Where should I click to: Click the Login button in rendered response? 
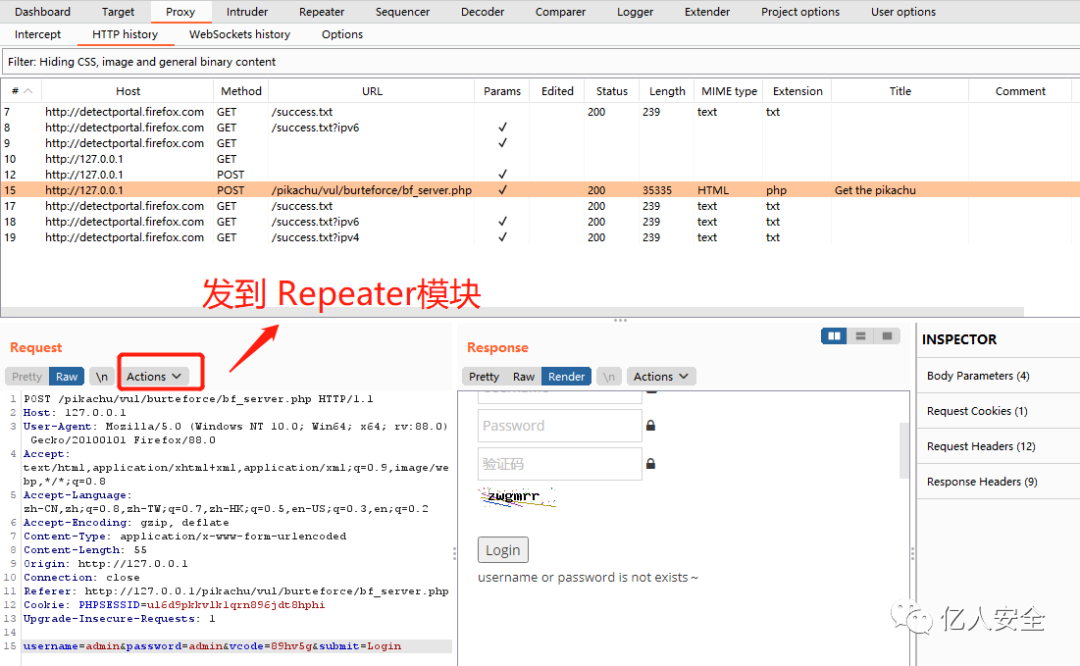[503, 550]
